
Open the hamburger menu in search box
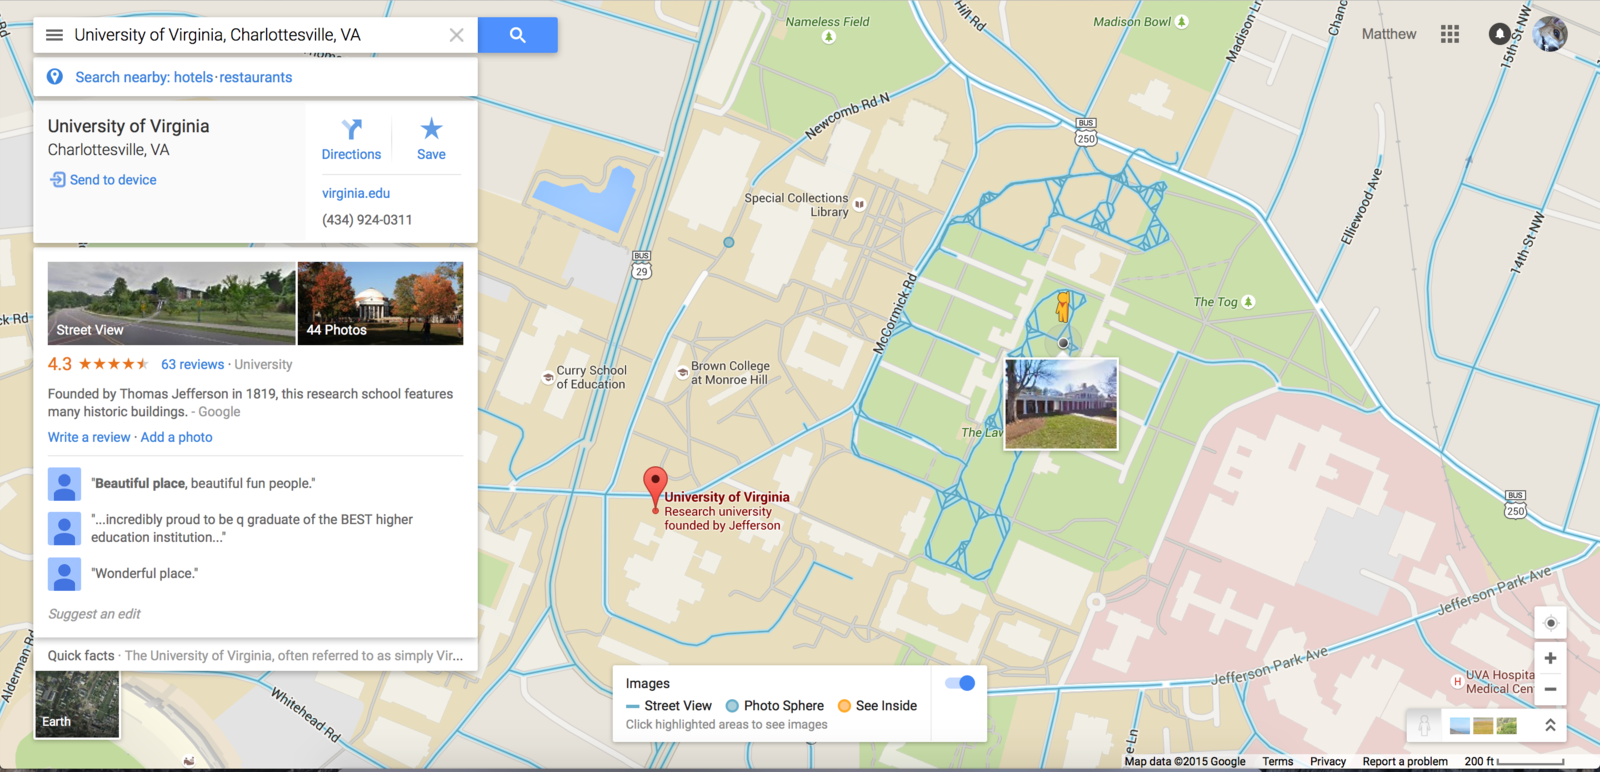(54, 35)
